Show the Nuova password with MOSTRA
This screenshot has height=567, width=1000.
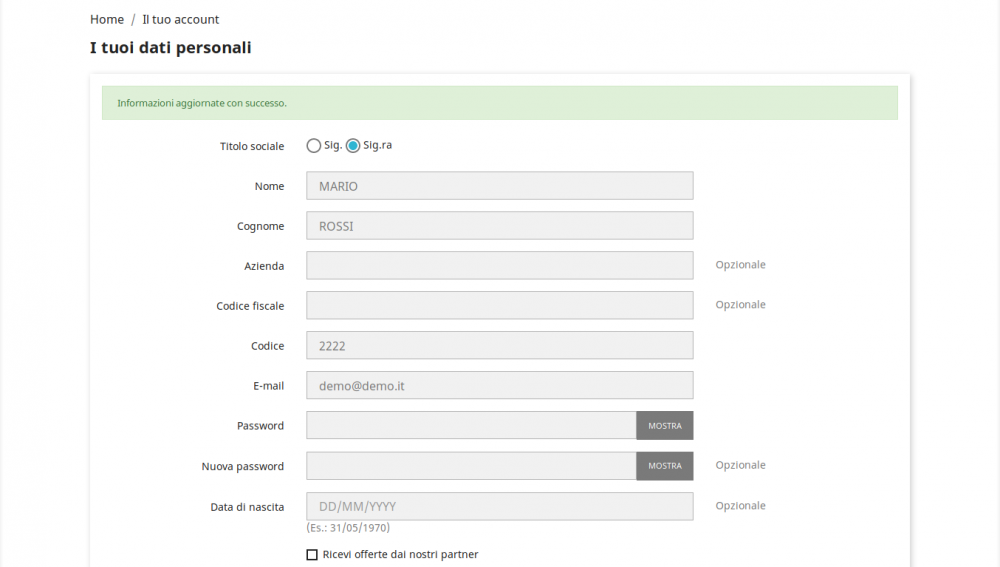click(665, 466)
